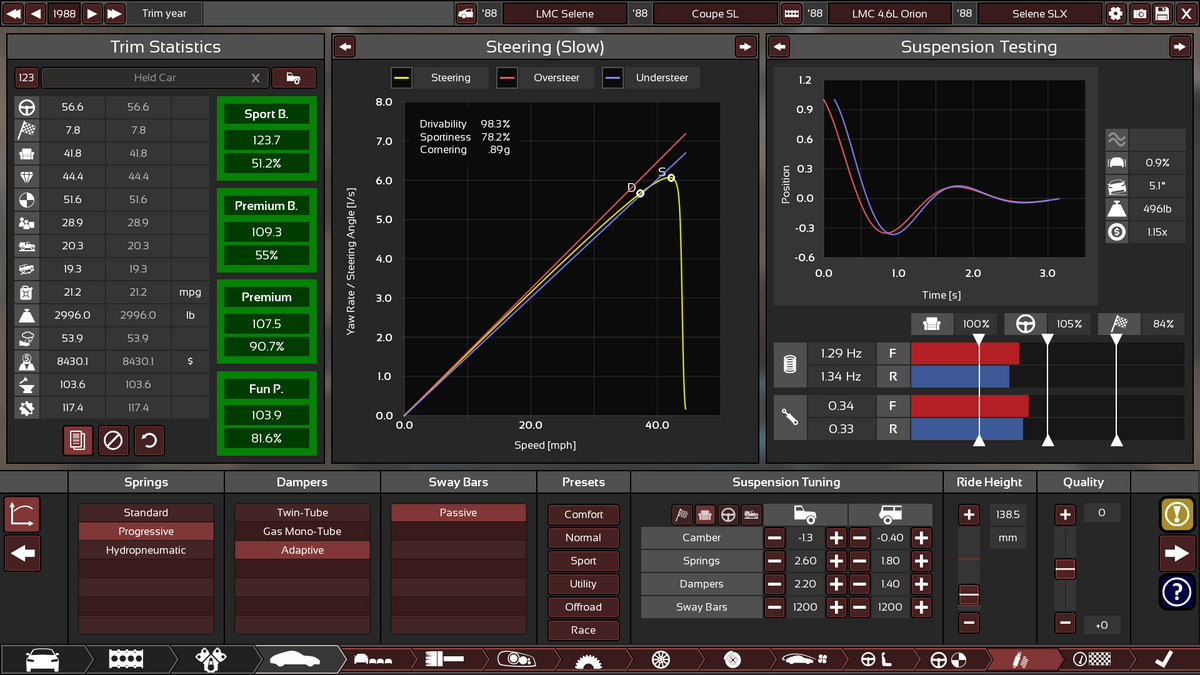The image size is (1200, 675).
Task: Open the wheels tab in bottom bar
Action: (660, 660)
